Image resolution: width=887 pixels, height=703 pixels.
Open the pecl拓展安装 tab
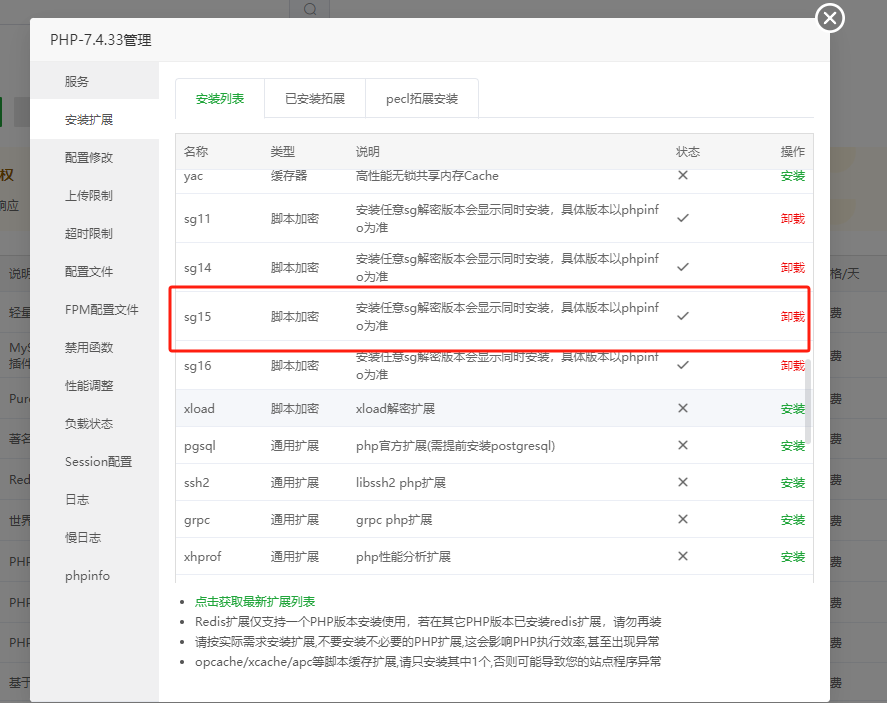[421, 98]
